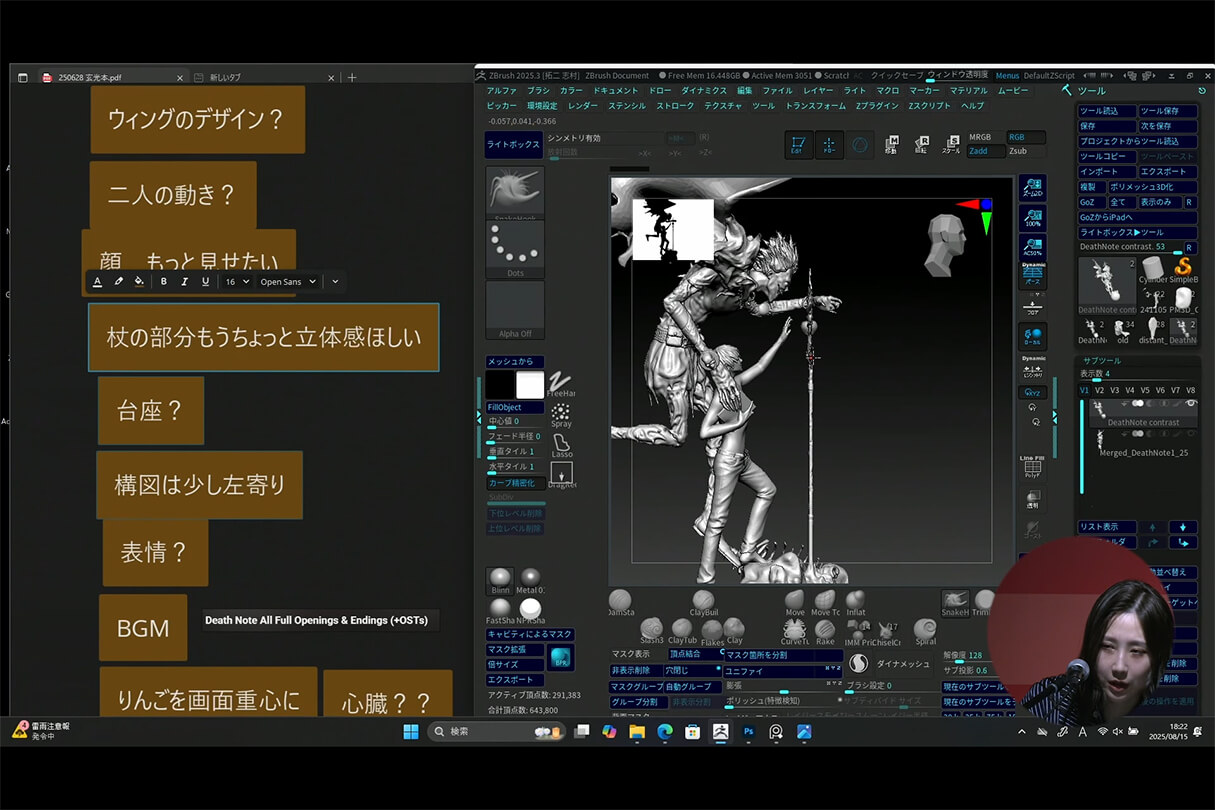Screen dimensions: 1215x810
Task: Open the font size 16 dropdown
Action: coord(238,281)
